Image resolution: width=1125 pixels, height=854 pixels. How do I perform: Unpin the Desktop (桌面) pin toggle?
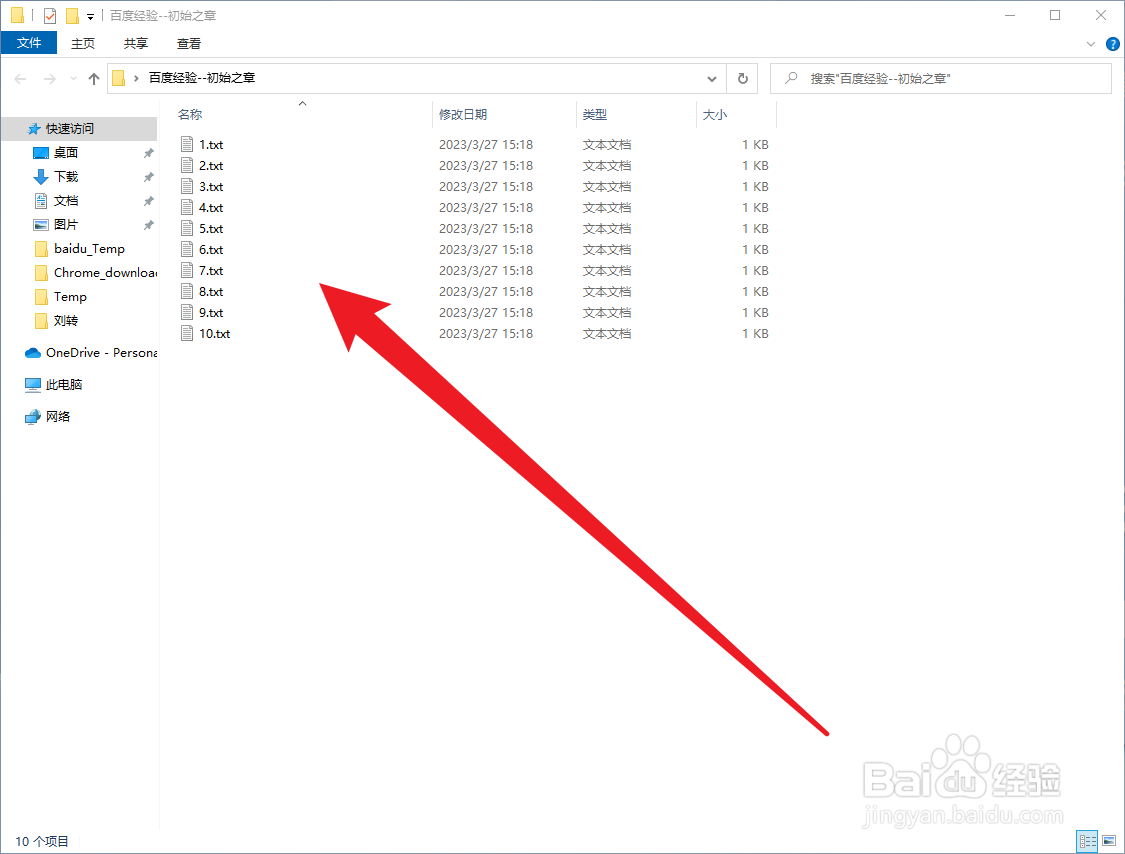(148, 152)
